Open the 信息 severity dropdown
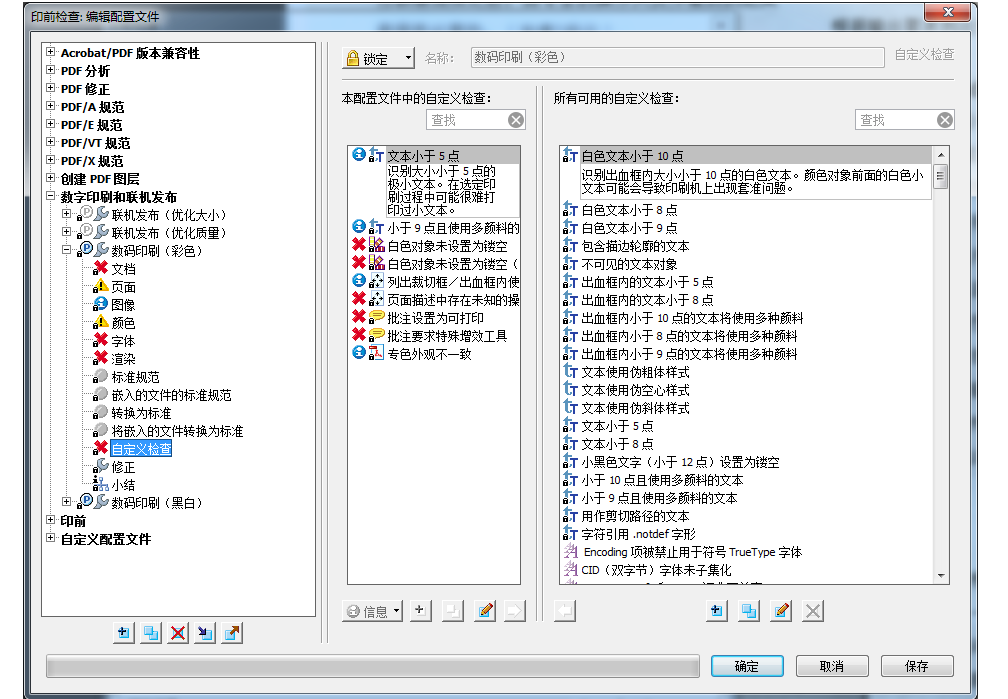This screenshot has height=699, width=1008. (x=372, y=611)
